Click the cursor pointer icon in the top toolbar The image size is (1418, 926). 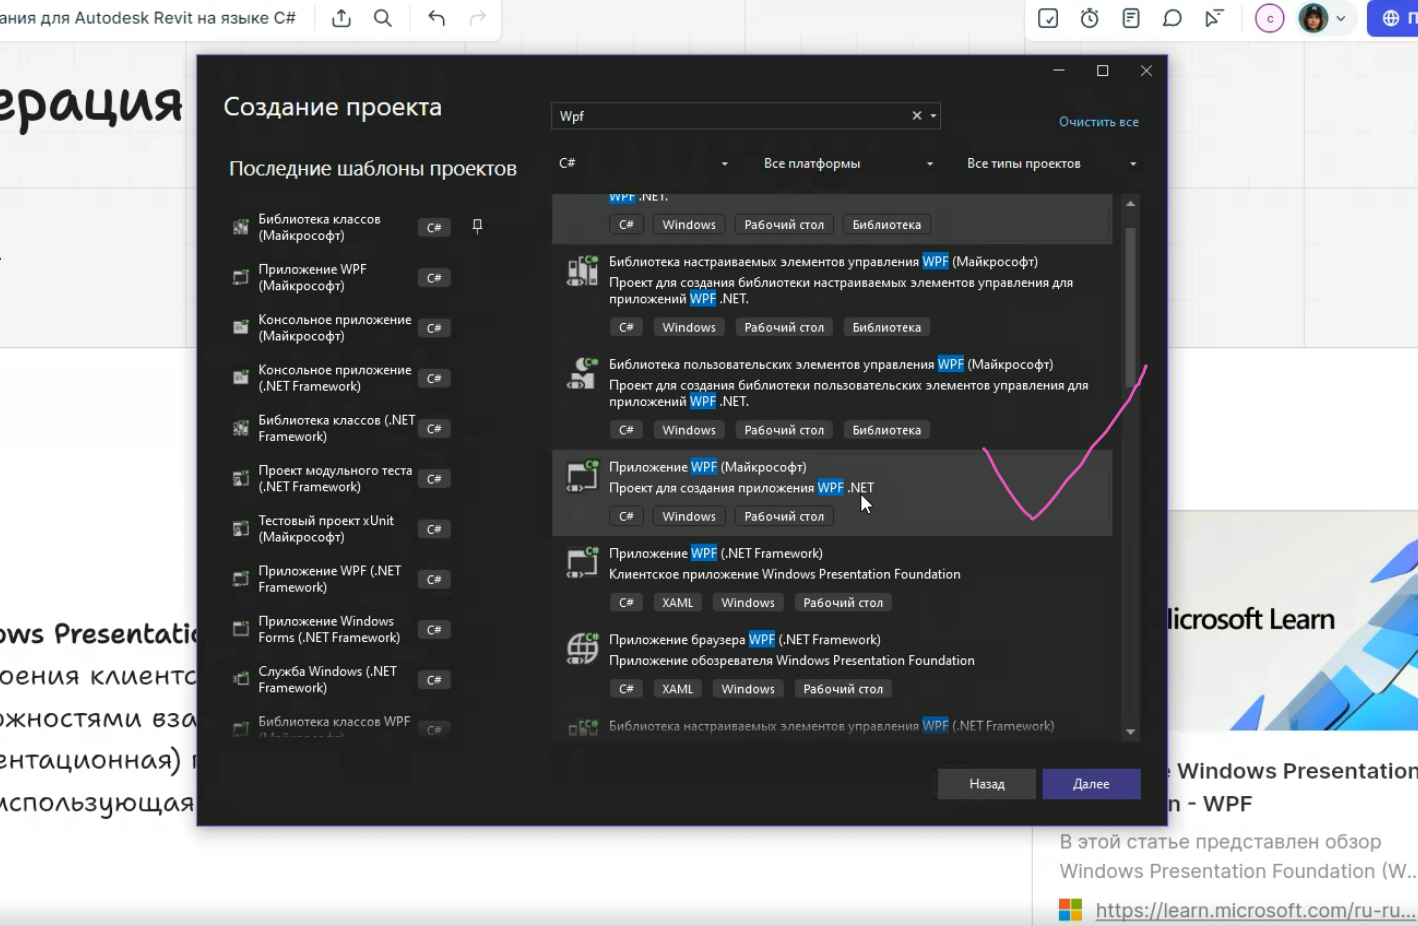click(x=1213, y=18)
